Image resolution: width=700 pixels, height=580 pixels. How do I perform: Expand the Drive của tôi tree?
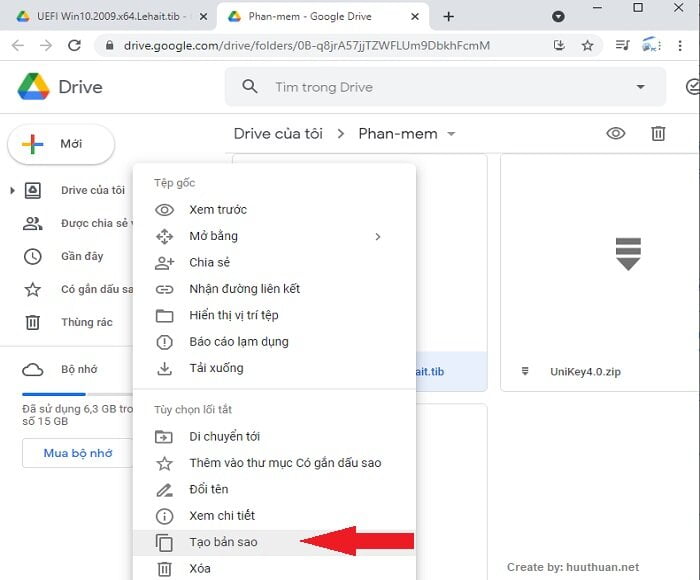(12, 190)
